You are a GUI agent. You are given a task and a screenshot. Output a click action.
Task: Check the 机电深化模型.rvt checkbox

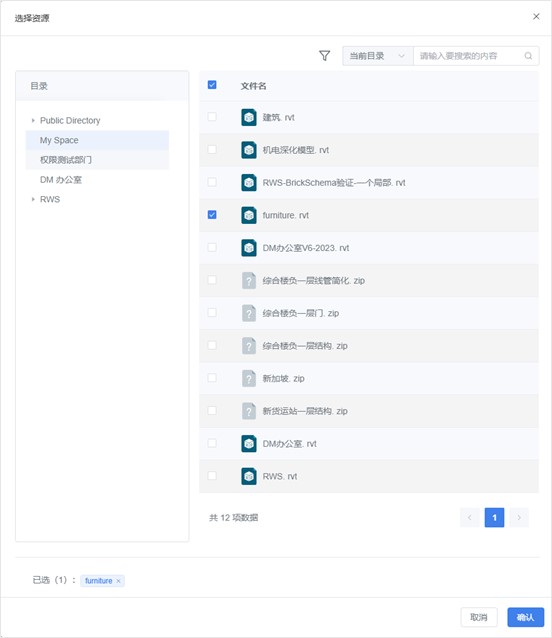click(212, 149)
